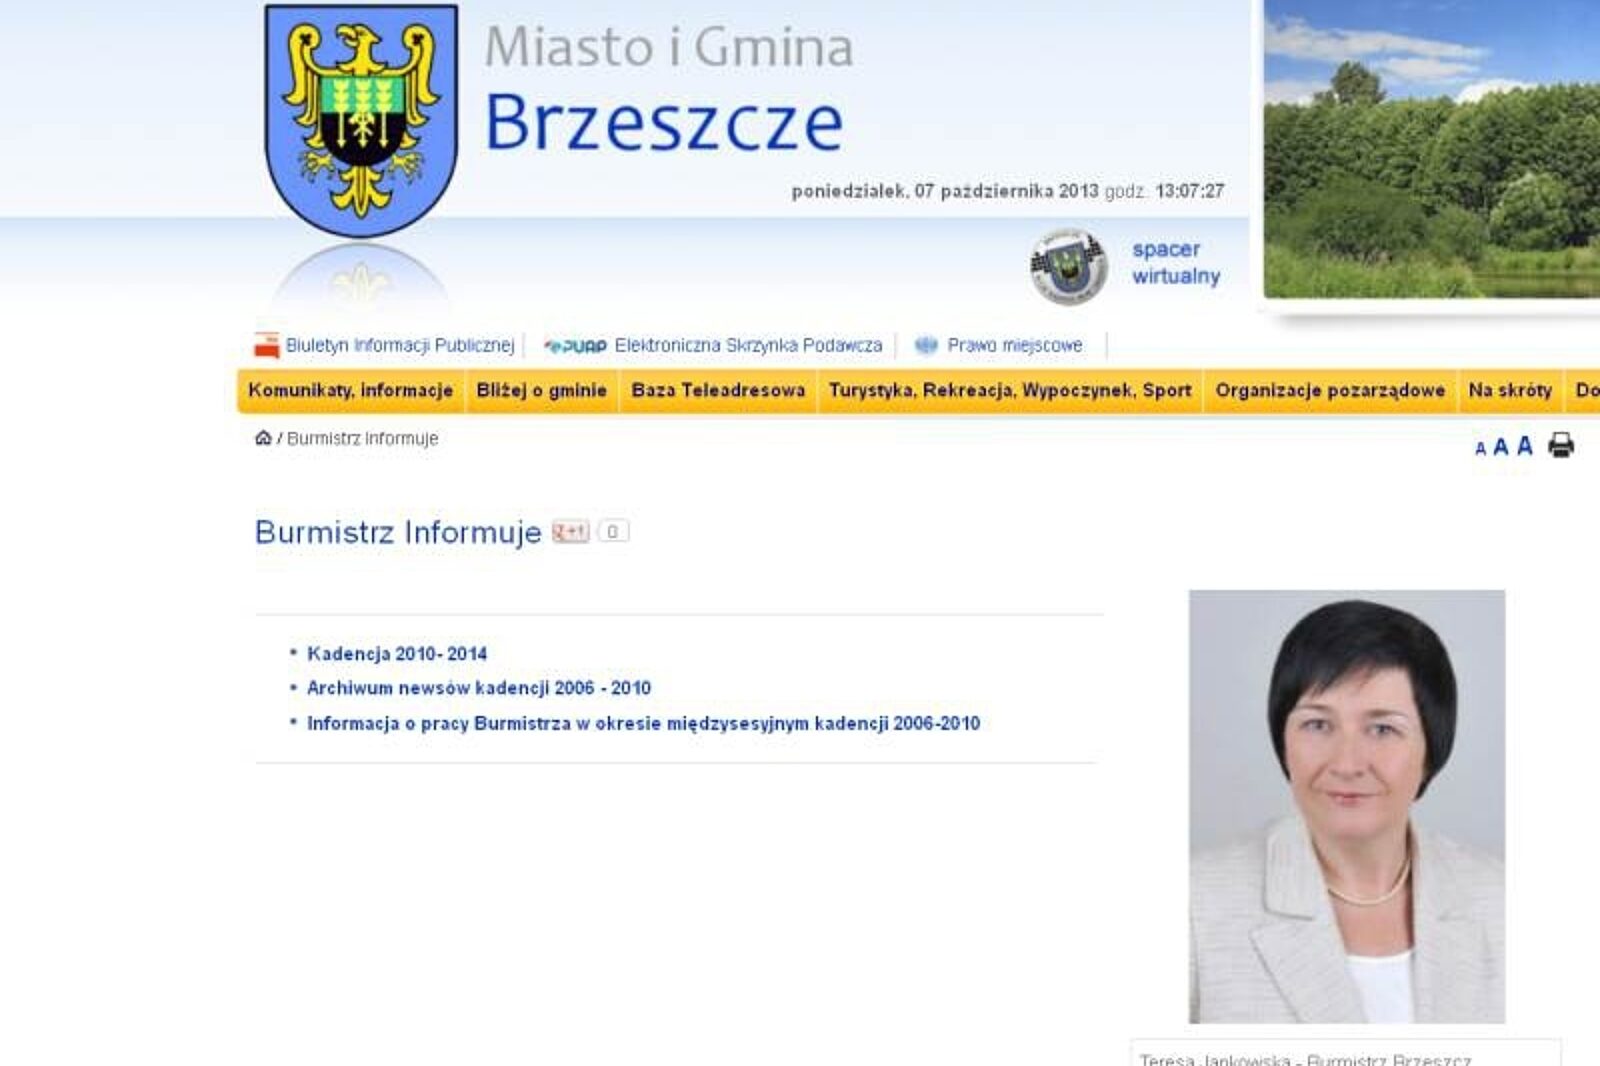
Task: Open the Kadencja 2010-2014 link
Action: [396, 654]
